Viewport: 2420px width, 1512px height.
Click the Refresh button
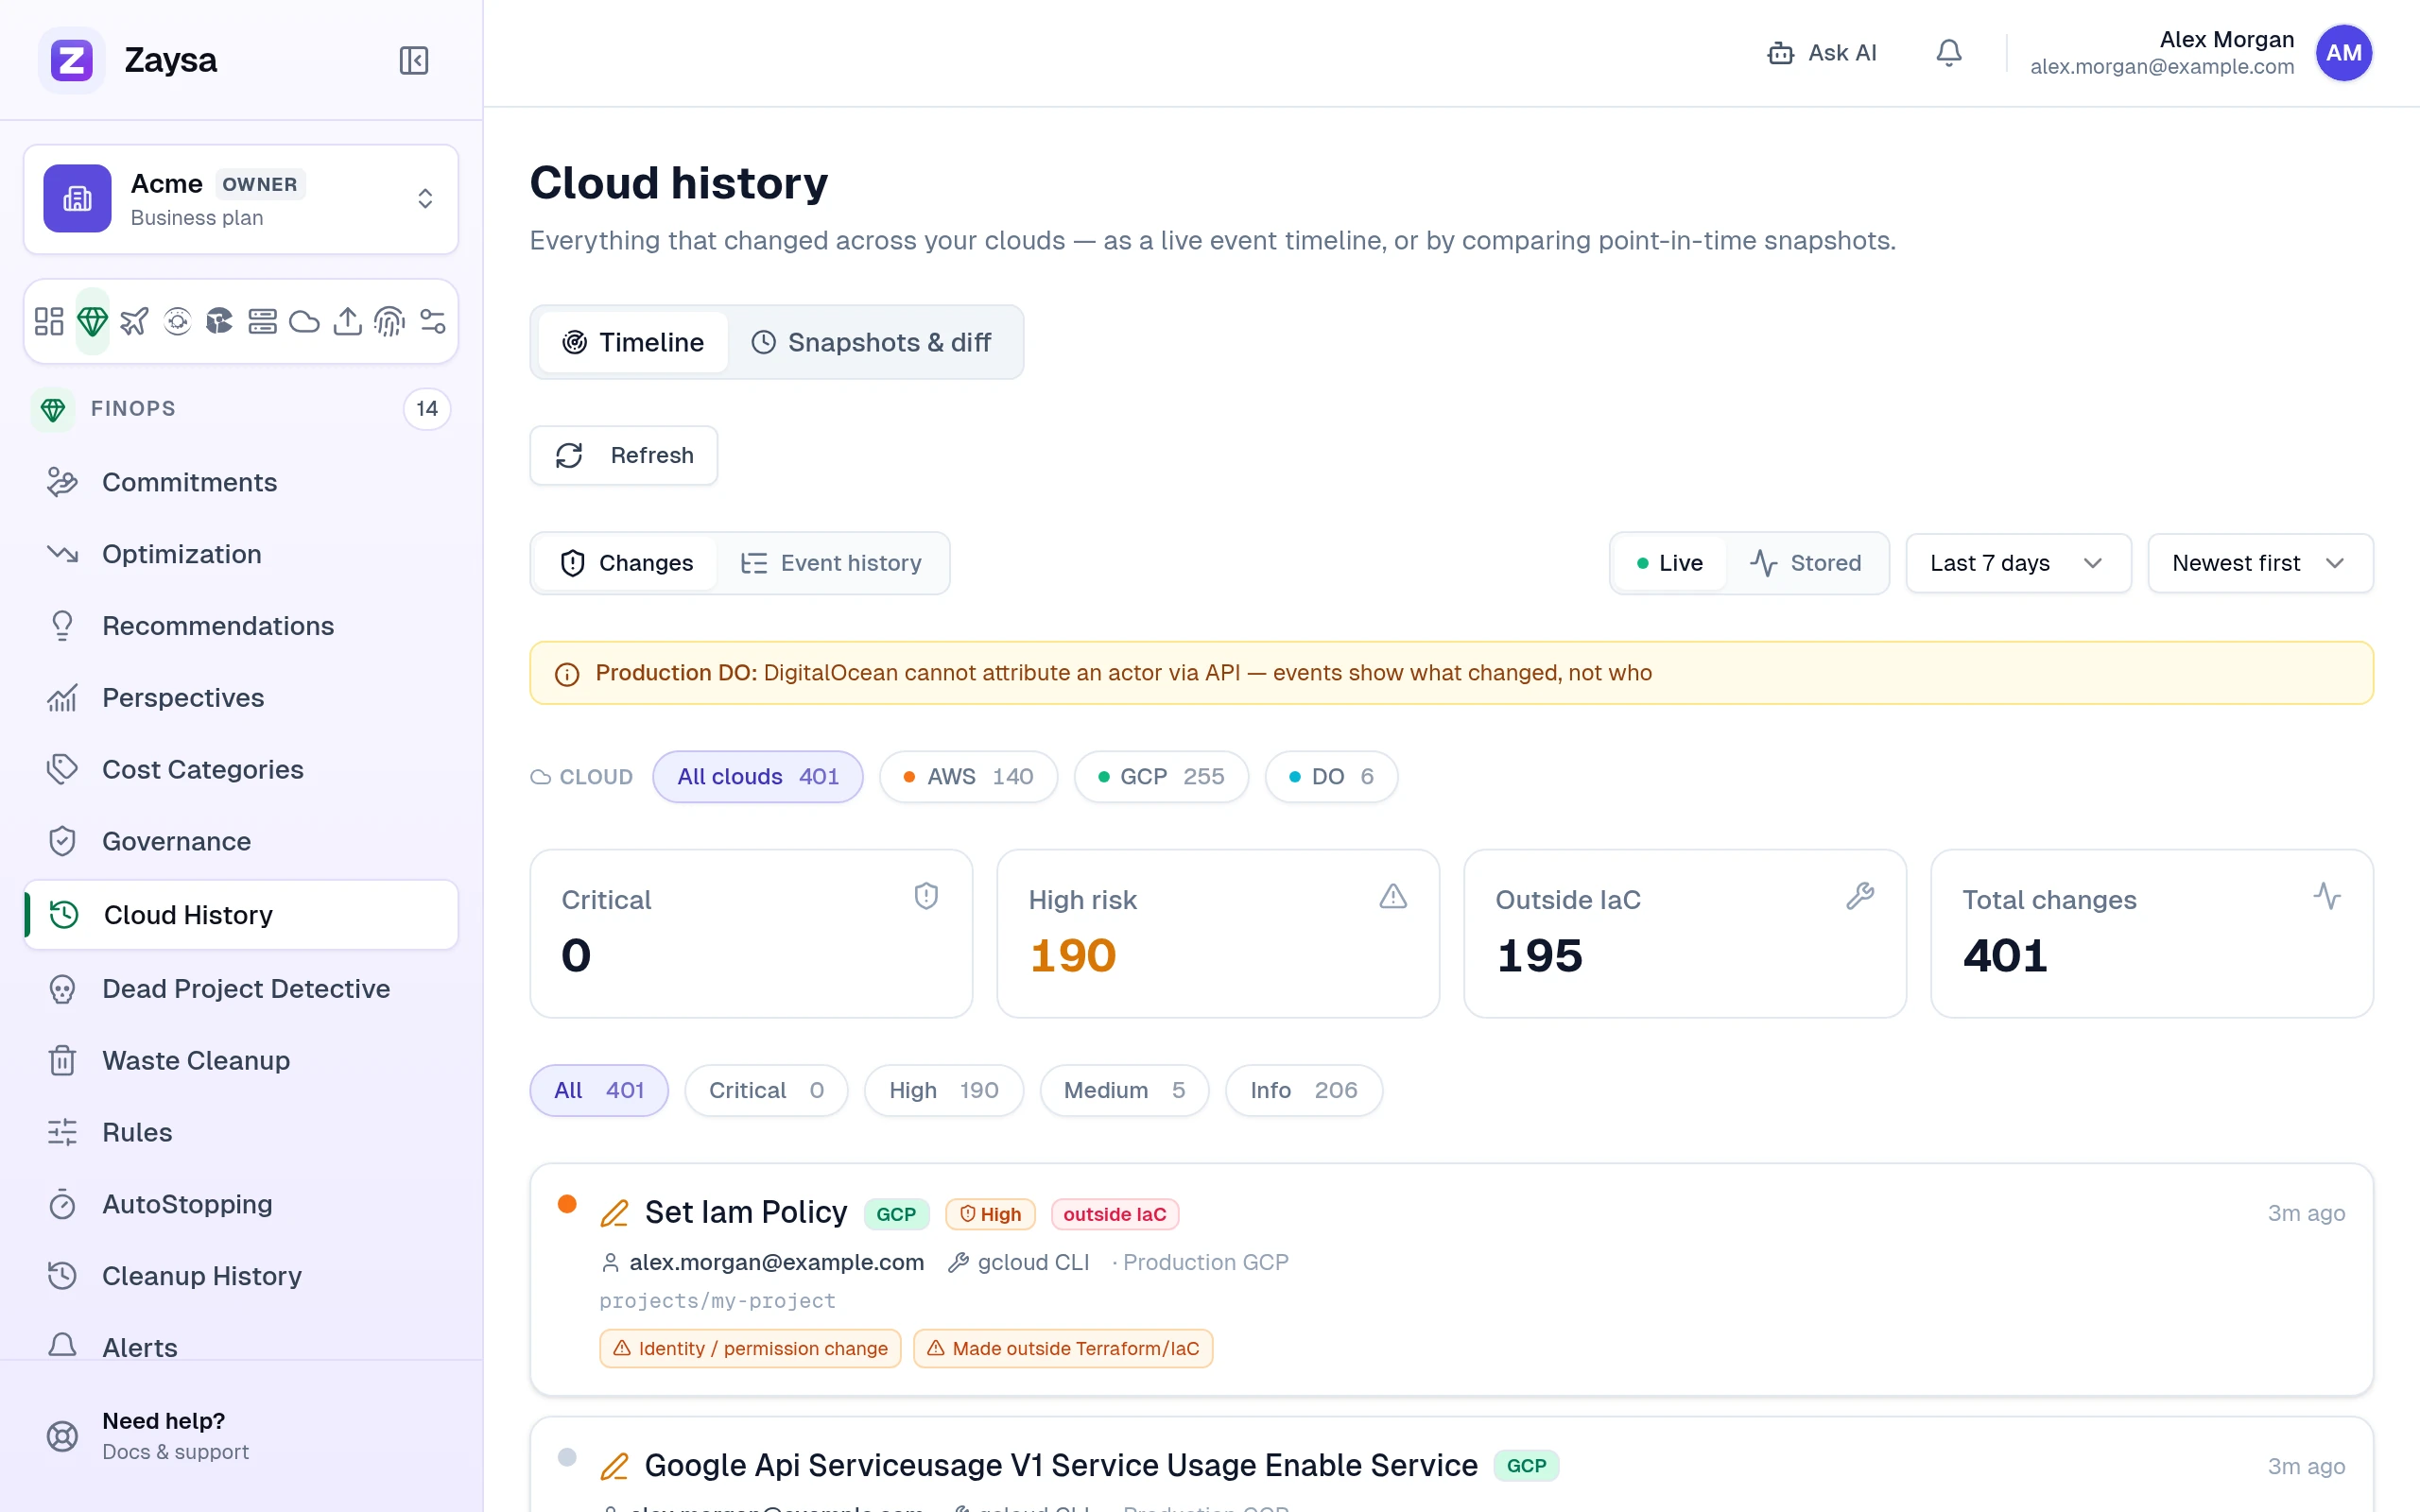point(624,455)
